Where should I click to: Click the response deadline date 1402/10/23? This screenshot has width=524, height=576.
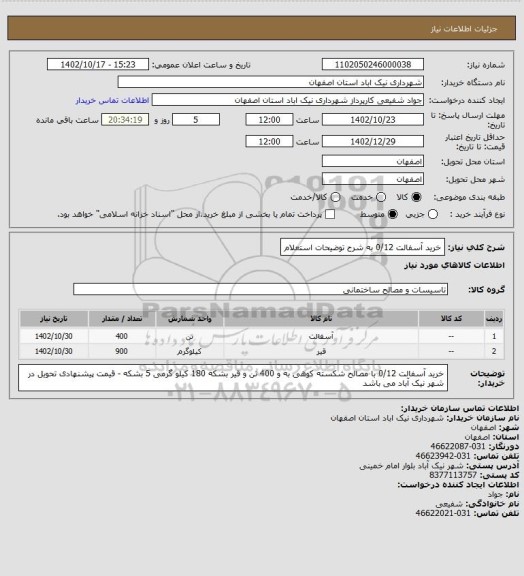tap(373, 120)
